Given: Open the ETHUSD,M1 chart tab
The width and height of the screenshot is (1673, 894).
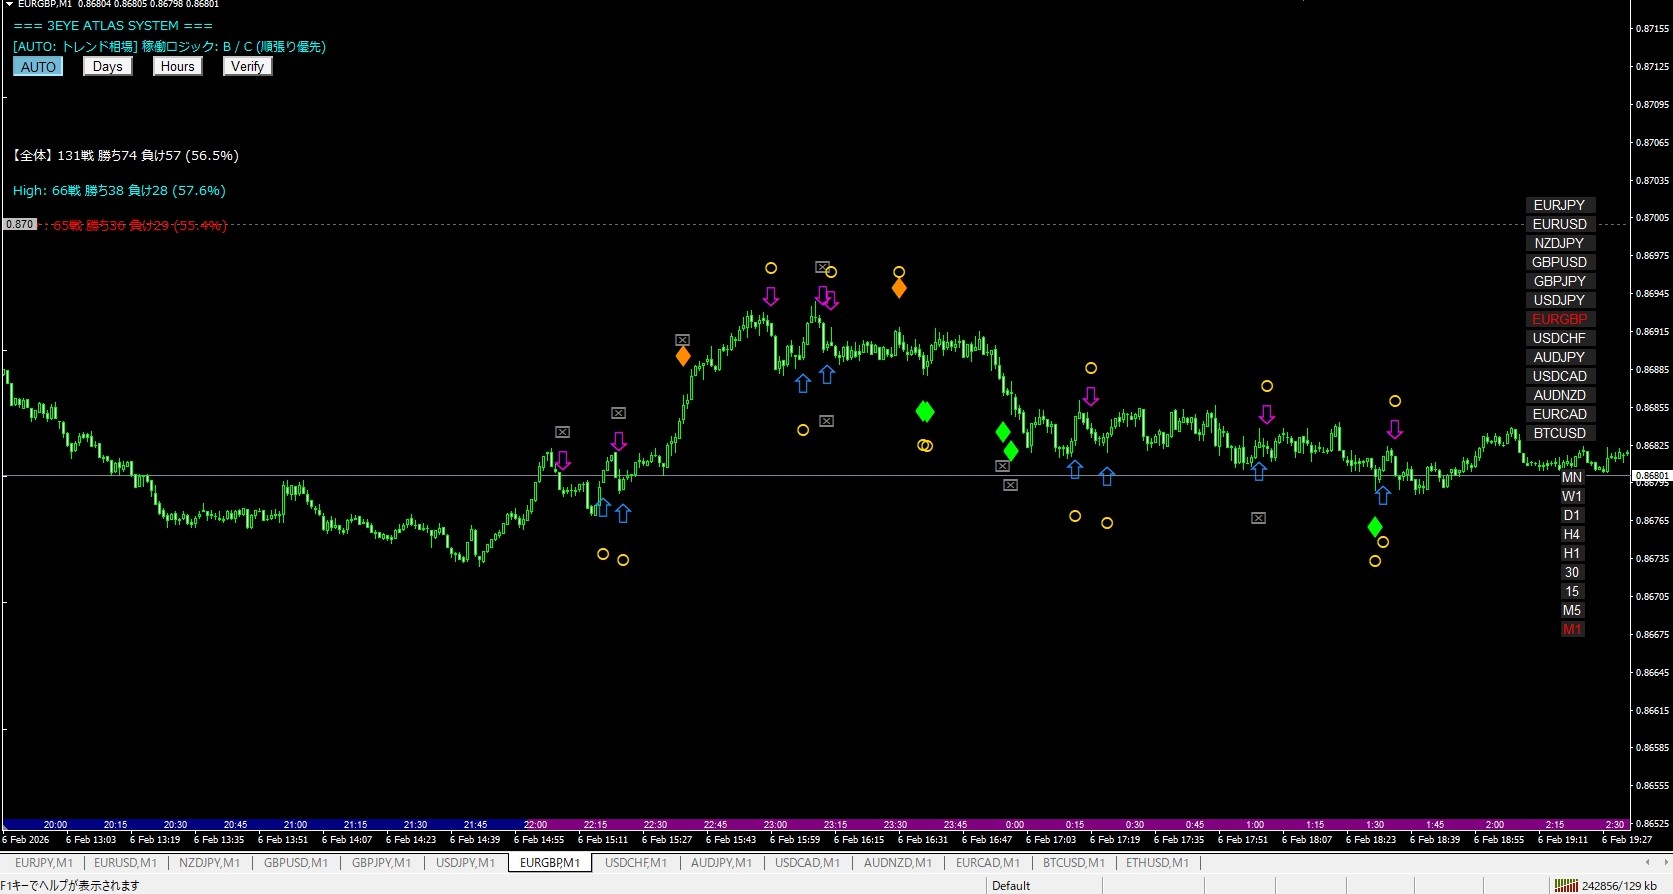Looking at the screenshot, I should pyautogui.click(x=1157, y=862).
